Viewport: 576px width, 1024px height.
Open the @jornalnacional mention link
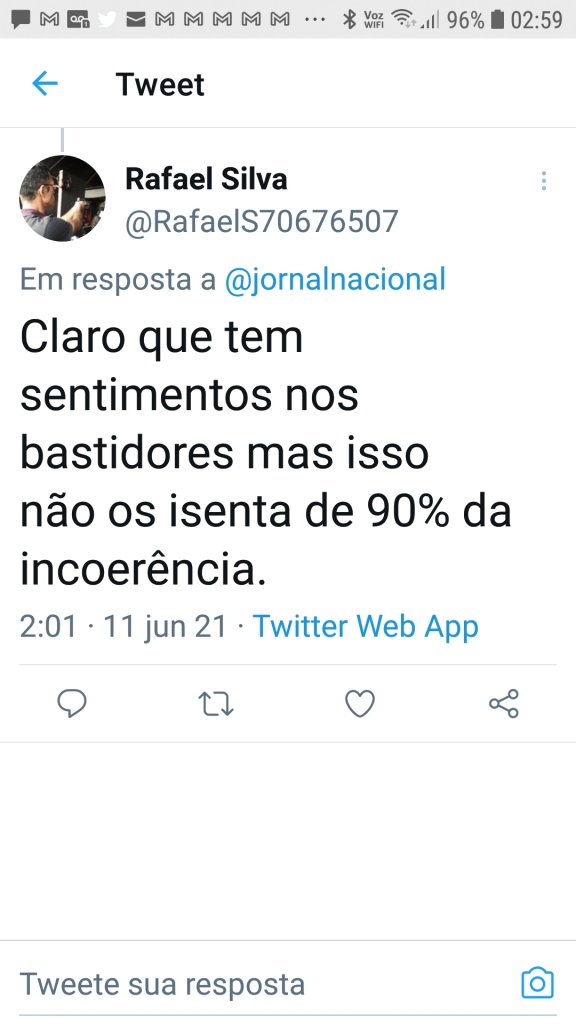[335, 280]
